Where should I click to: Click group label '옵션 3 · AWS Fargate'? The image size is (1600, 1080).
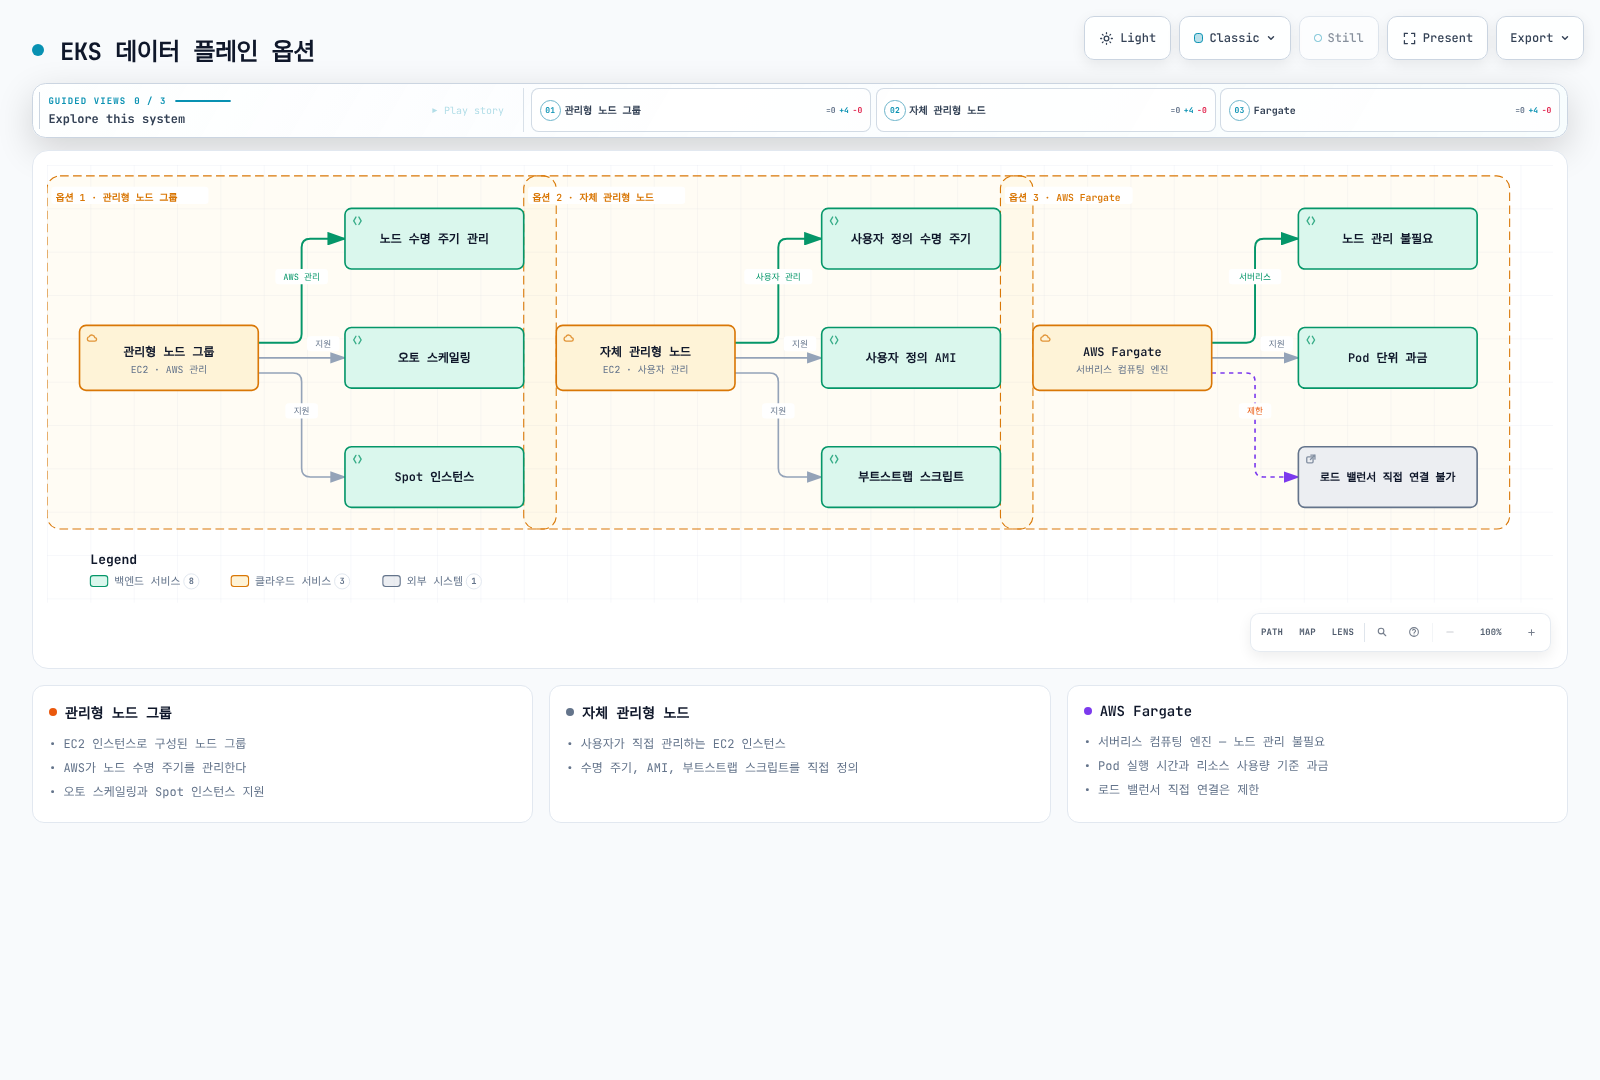coord(1065,198)
